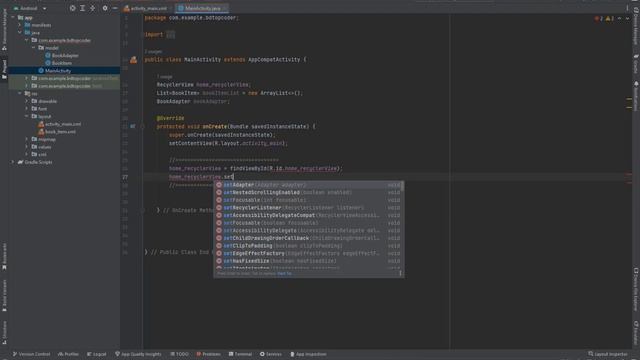The width and height of the screenshot is (640, 360).
Task: Hide the Project panel with minus icon
Action: [x=115, y=8]
